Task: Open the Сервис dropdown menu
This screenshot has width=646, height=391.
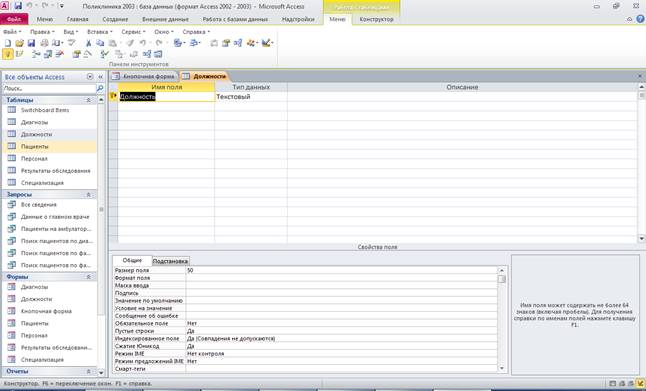Action: (x=133, y=32)
